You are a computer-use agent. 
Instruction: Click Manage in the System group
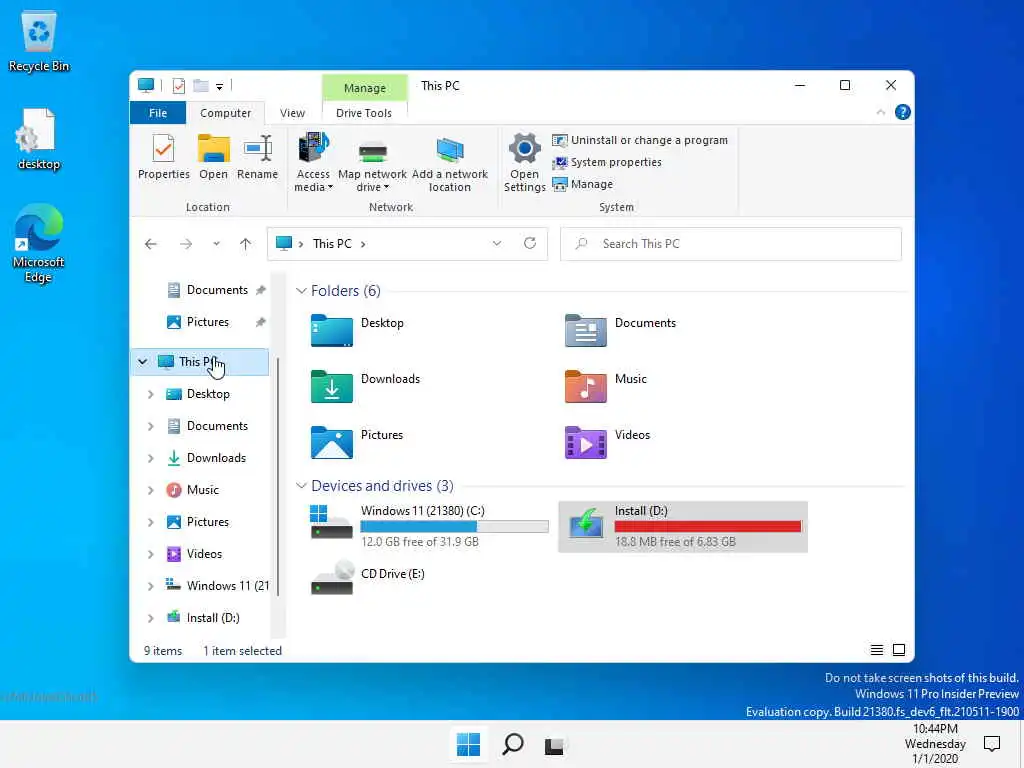click(583, 184)
